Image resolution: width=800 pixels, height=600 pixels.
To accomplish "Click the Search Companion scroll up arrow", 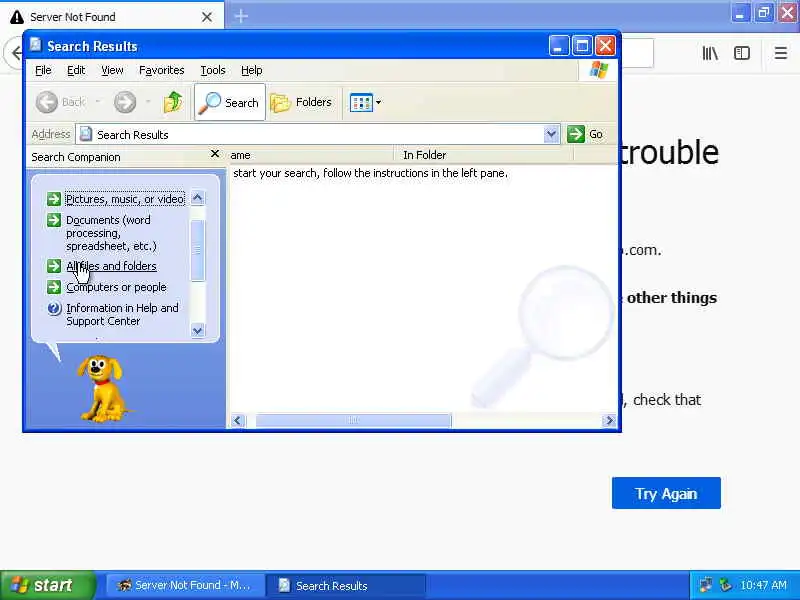I will point(197,197).
